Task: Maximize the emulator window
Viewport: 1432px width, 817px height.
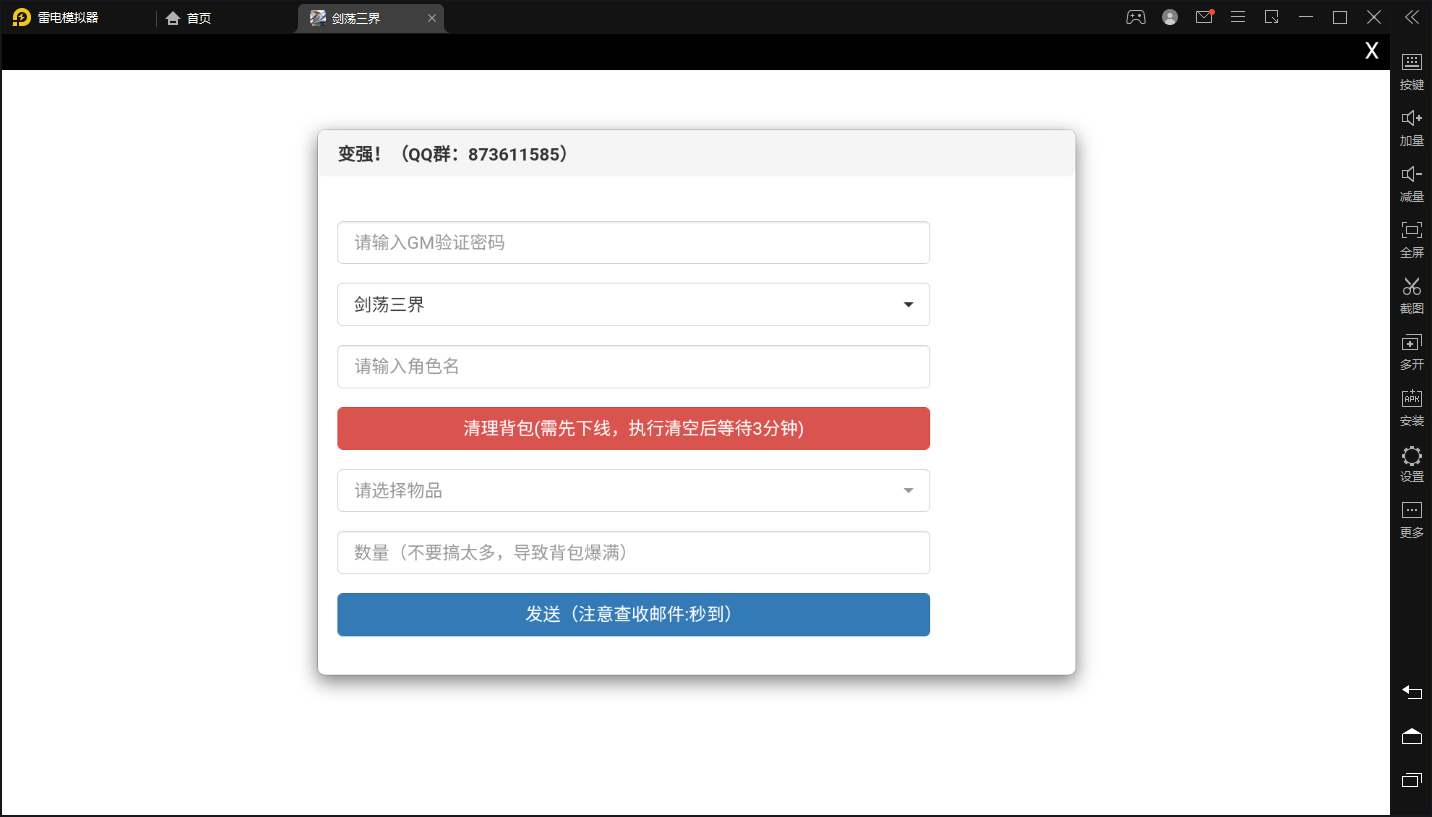Action: (x=1340, y=17)
